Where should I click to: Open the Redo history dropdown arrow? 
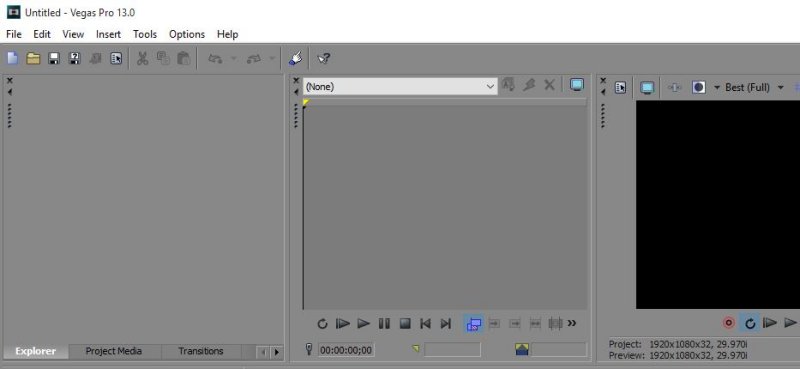pos(272,59)
